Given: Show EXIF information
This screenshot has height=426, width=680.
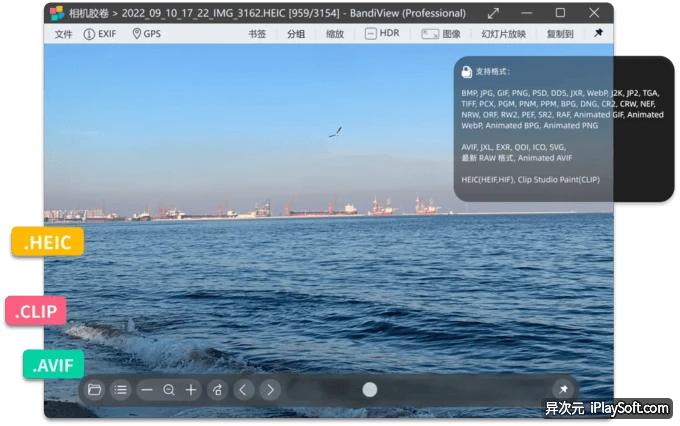Looking at the screenshot, I should pos(100,34).
